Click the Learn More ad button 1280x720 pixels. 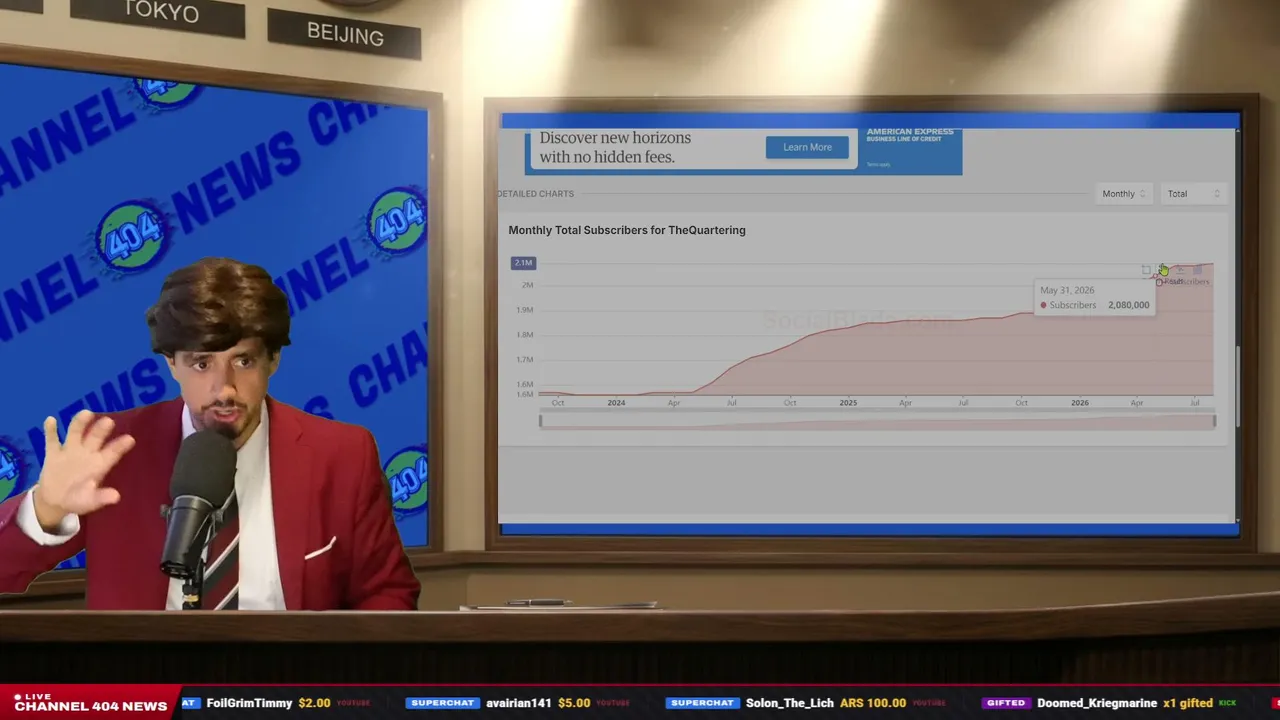(x=807, y=147)
